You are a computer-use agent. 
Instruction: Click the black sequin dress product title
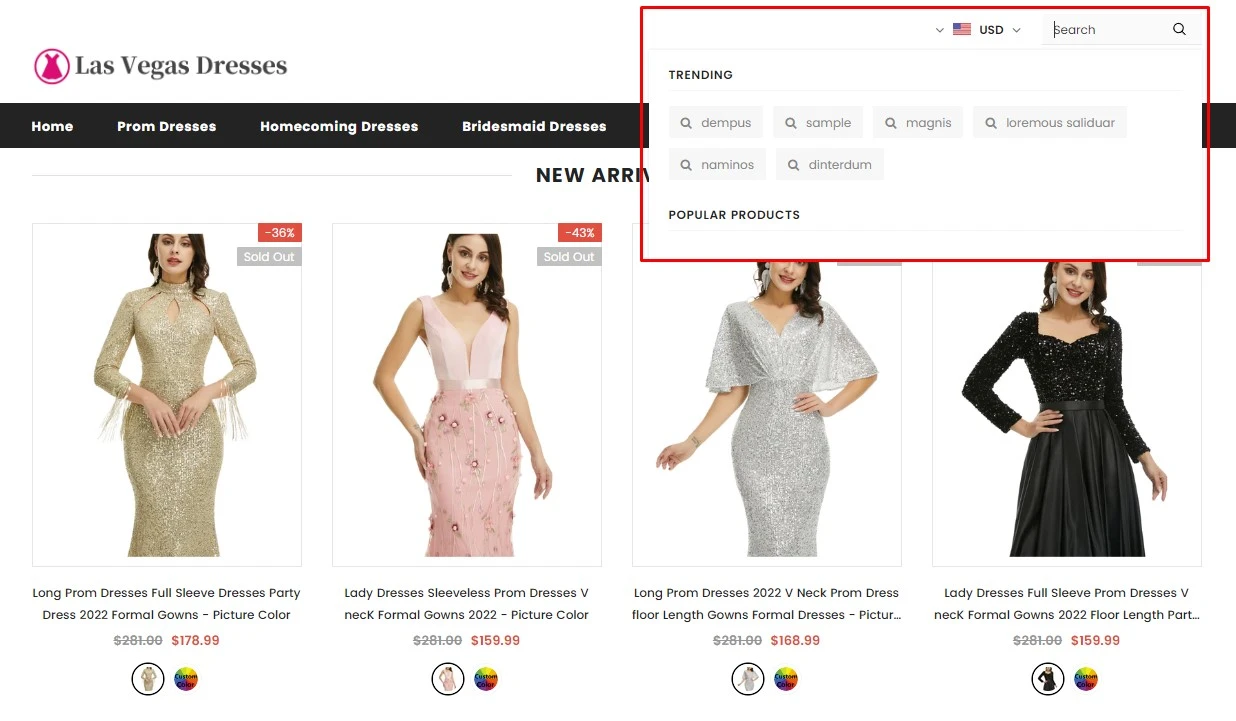click(1066, 603)
